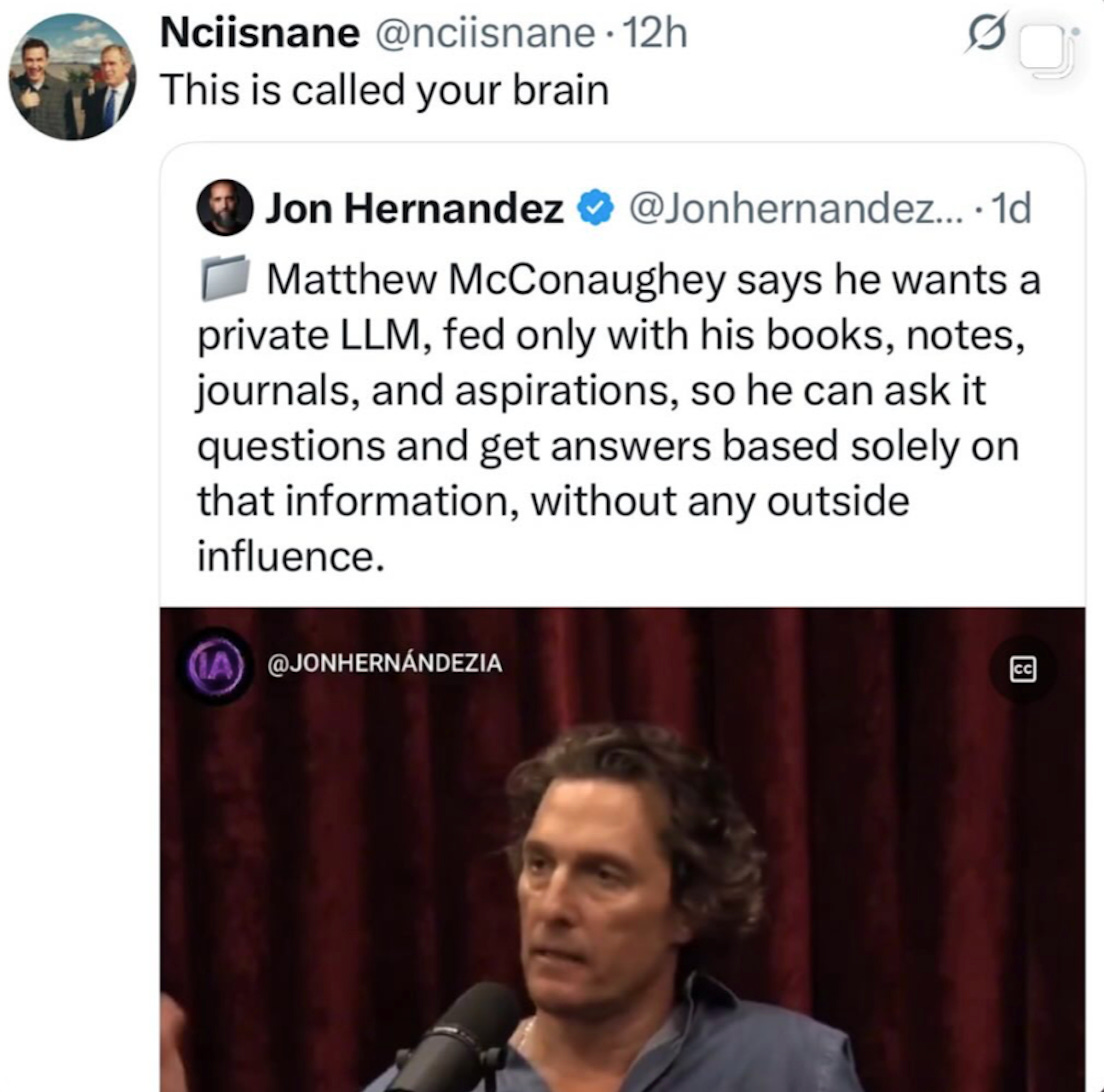This screenshot has width=1104, height=1092.
Task: Open the Jon Hernandez display name
Action: coord(415,208)
